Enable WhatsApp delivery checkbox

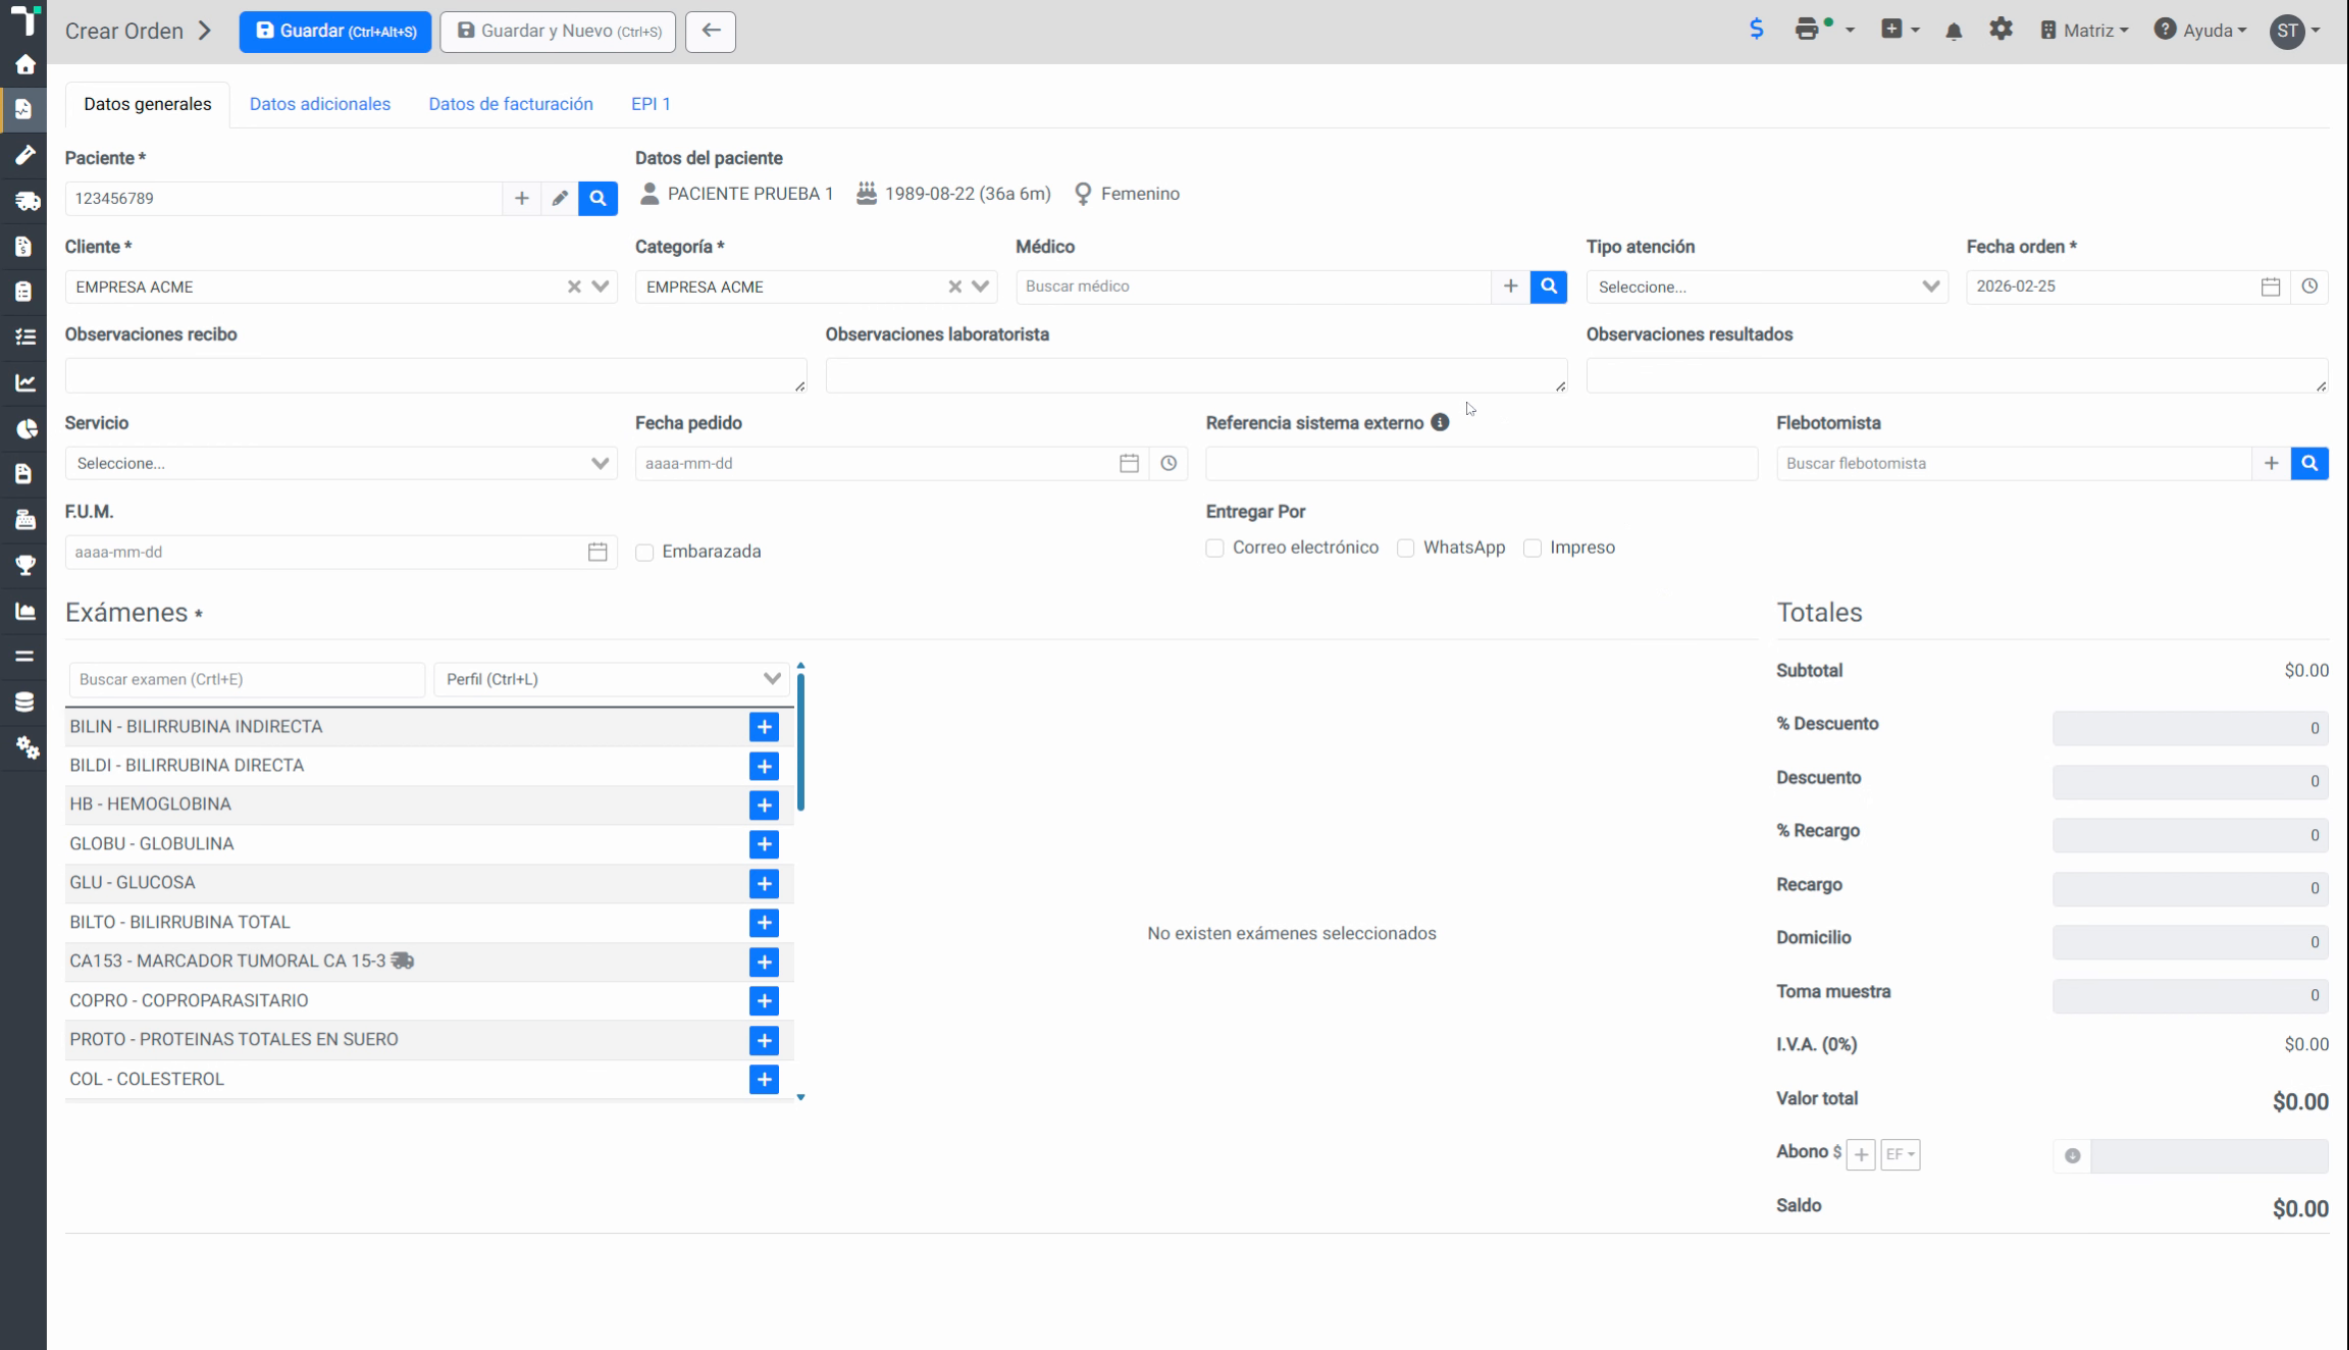point(1406,548)
